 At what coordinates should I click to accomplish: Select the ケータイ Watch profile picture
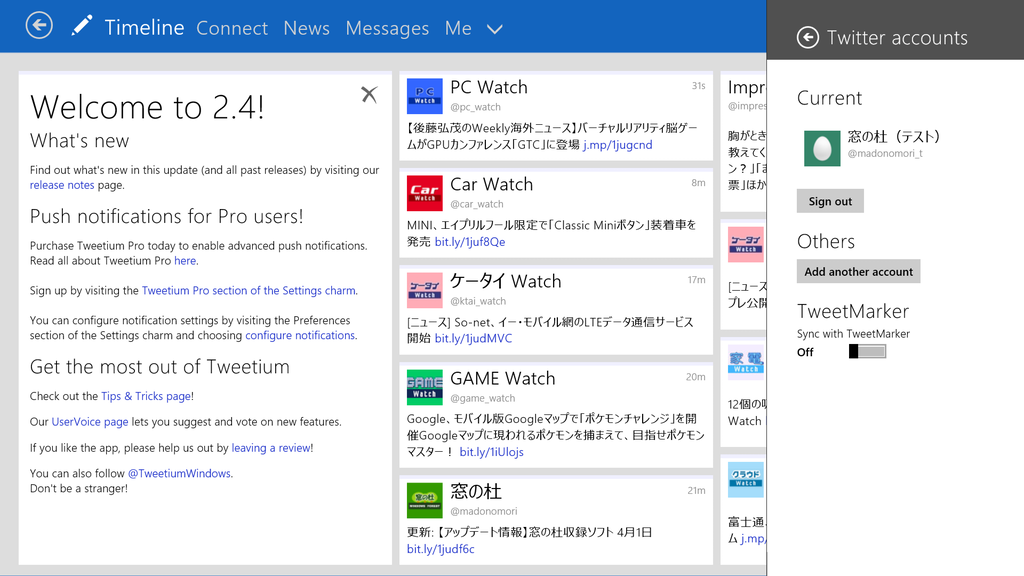tap(424, 291)
